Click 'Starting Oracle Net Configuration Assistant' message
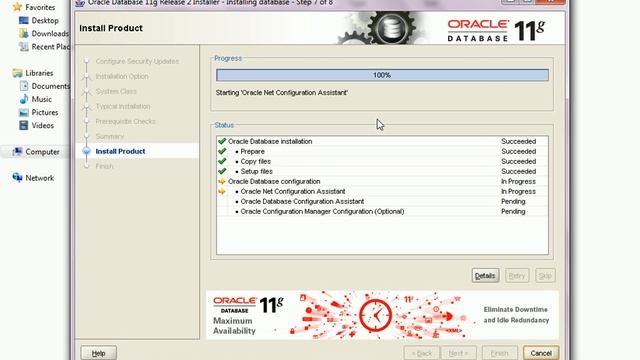640x360 pixels. (x=282, y=93)
